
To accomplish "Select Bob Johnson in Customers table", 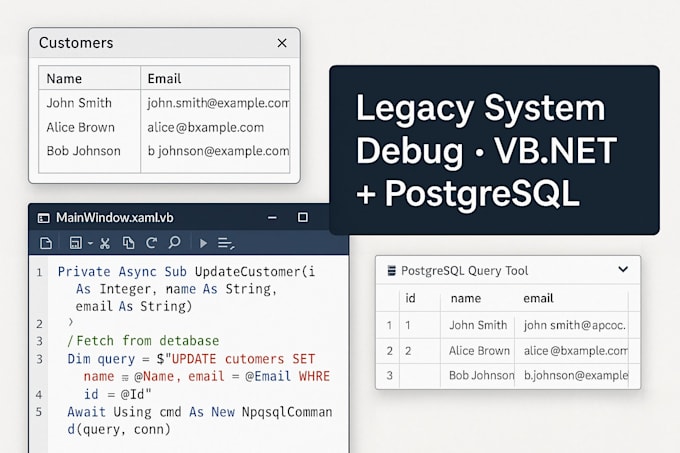I will coord(84,151).
